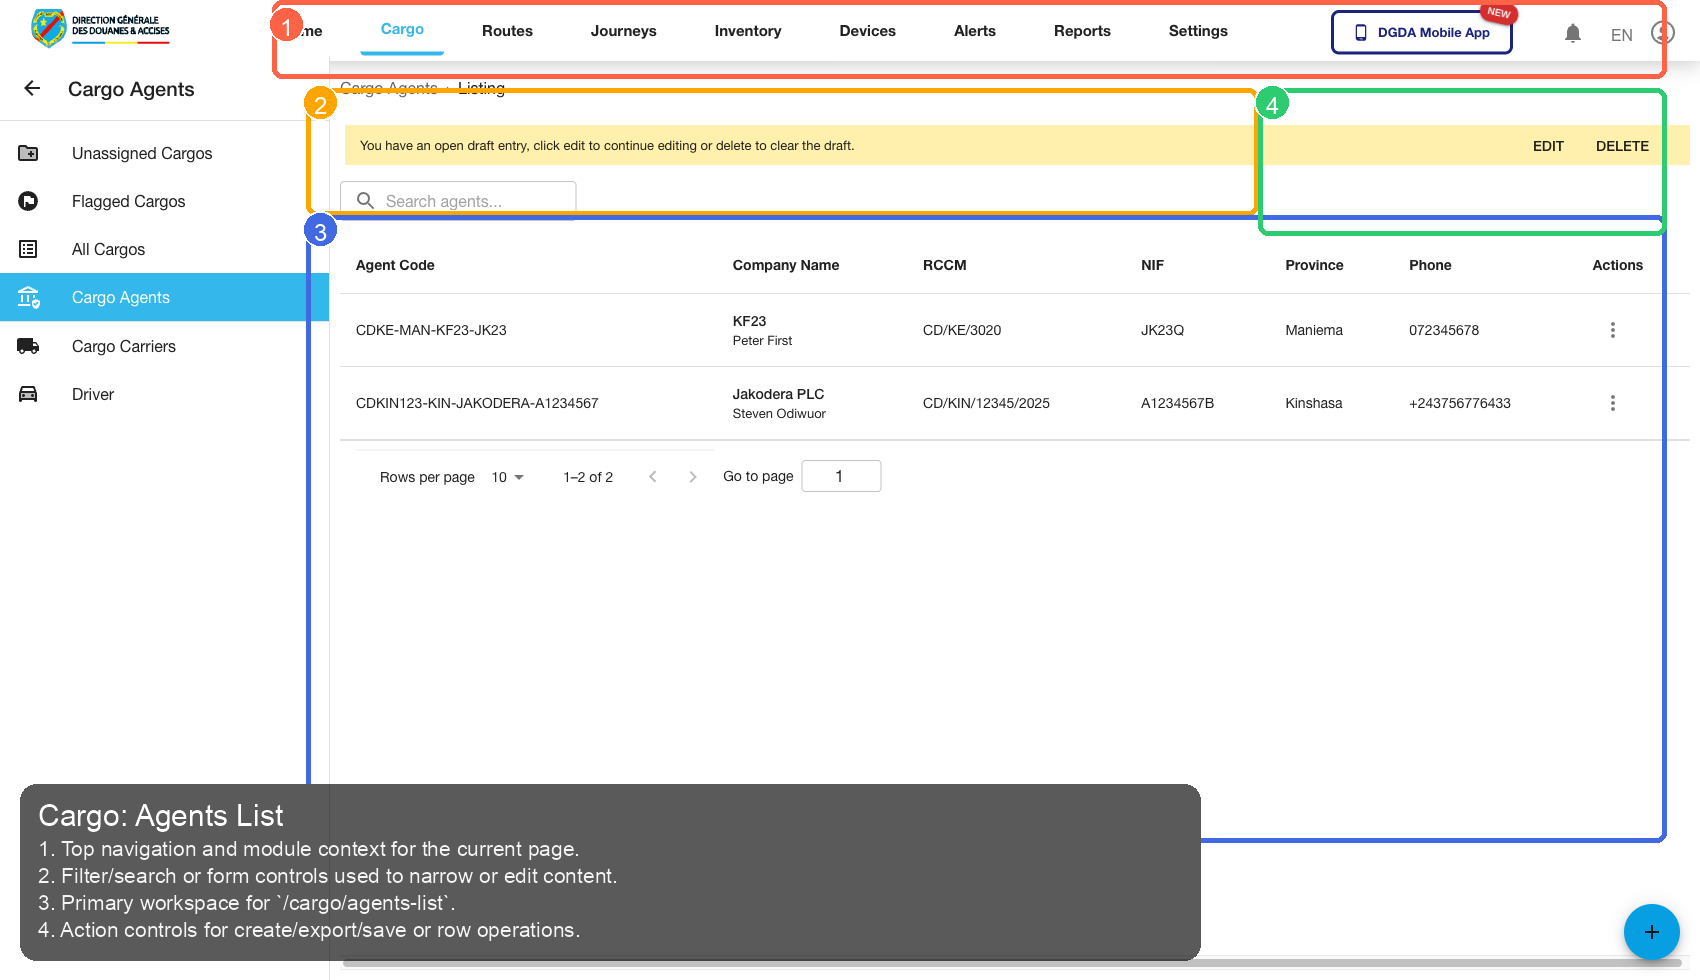Screen dimensions: 1700x980
Task: Click the Go to page number field
Action: (x=841, y=476)
